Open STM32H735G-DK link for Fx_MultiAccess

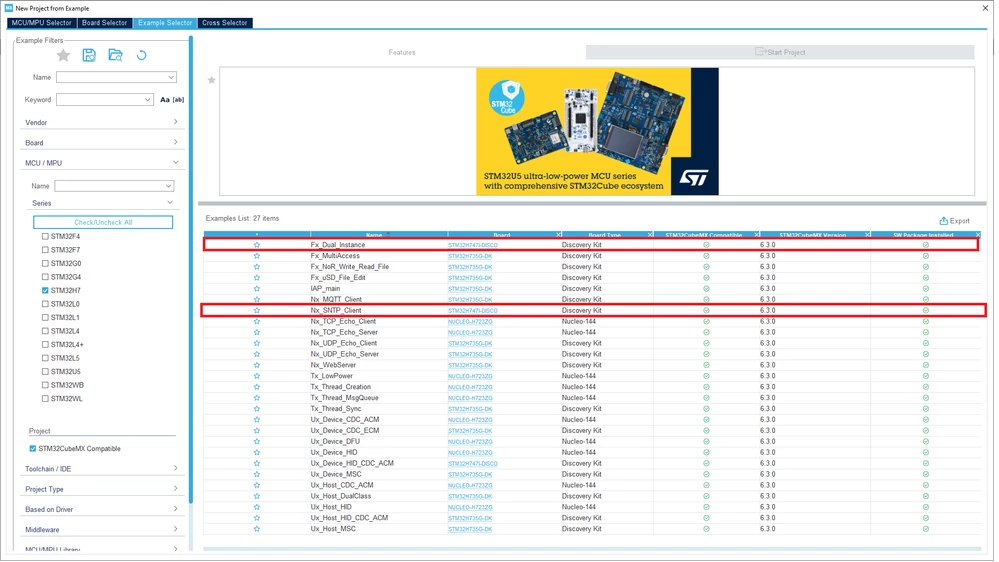(x=470, y=256)
